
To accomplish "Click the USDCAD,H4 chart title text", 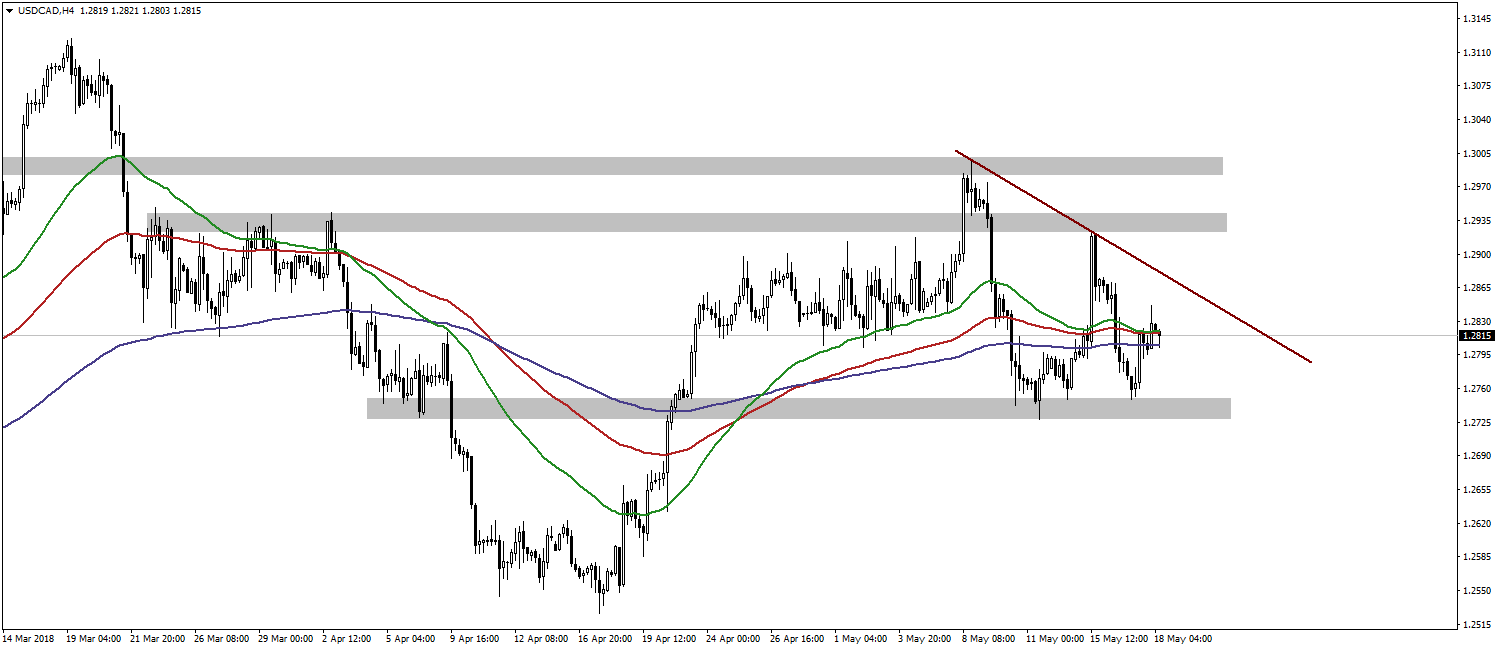I will (45, 11).
